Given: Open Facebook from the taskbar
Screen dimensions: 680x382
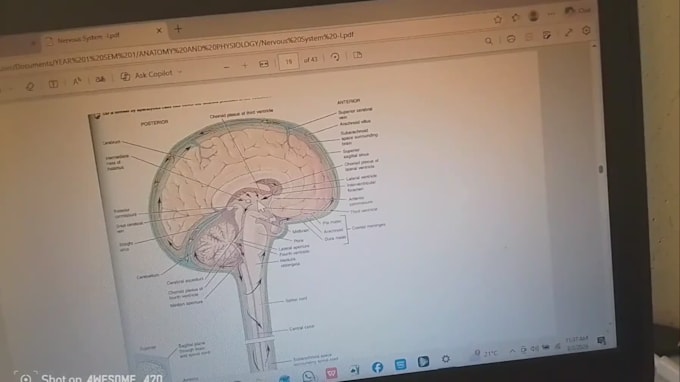Looking at the screenshot, I should point(377,367).
